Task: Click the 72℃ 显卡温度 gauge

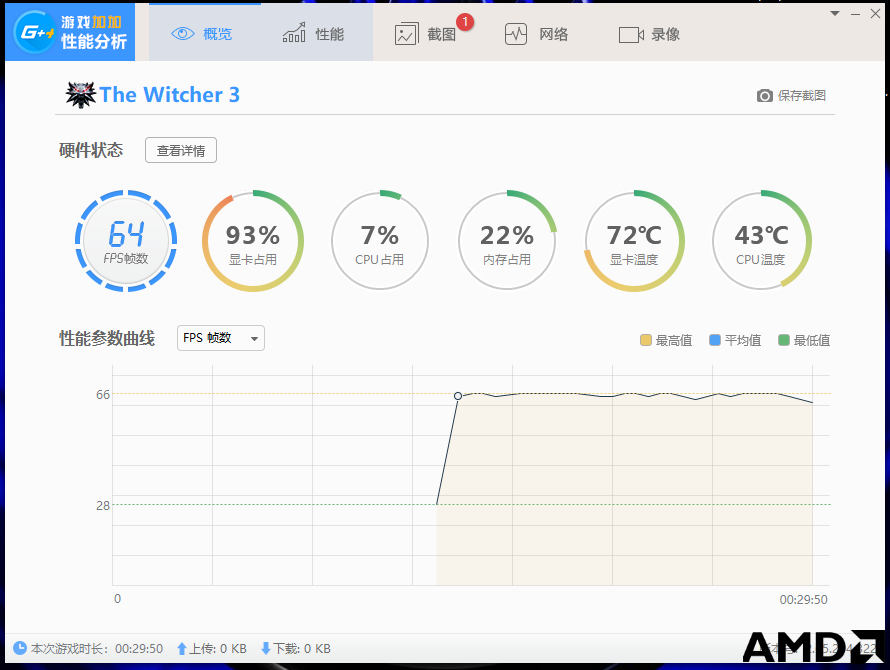Action: pyautogui.click(x=634, y=241)
